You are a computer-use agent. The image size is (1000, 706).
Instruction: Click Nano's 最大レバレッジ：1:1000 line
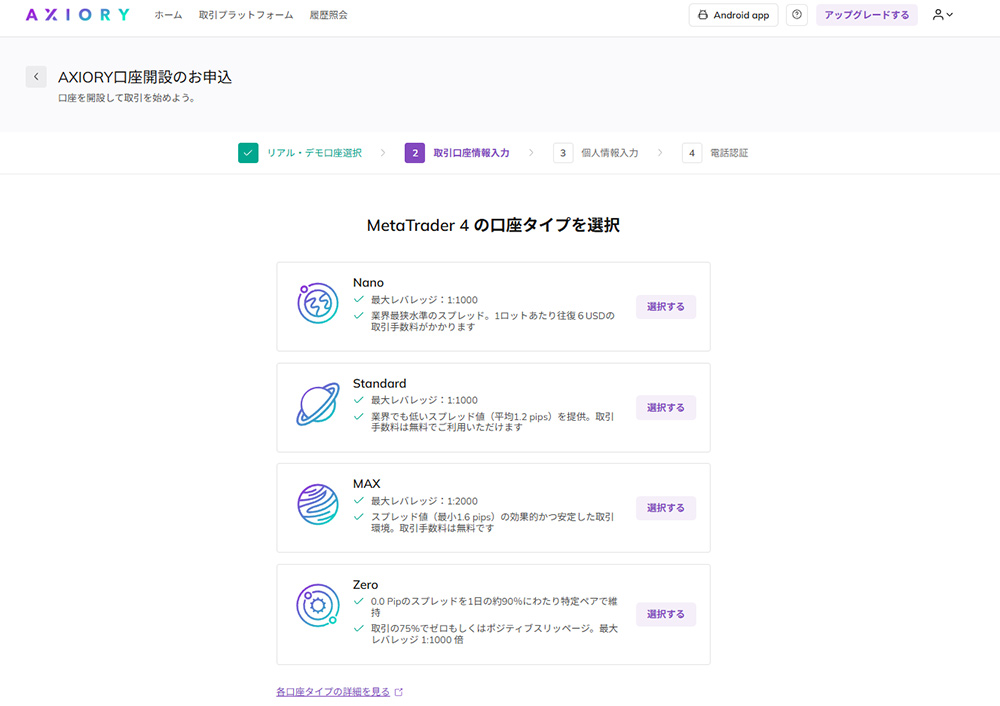point(424,300)
